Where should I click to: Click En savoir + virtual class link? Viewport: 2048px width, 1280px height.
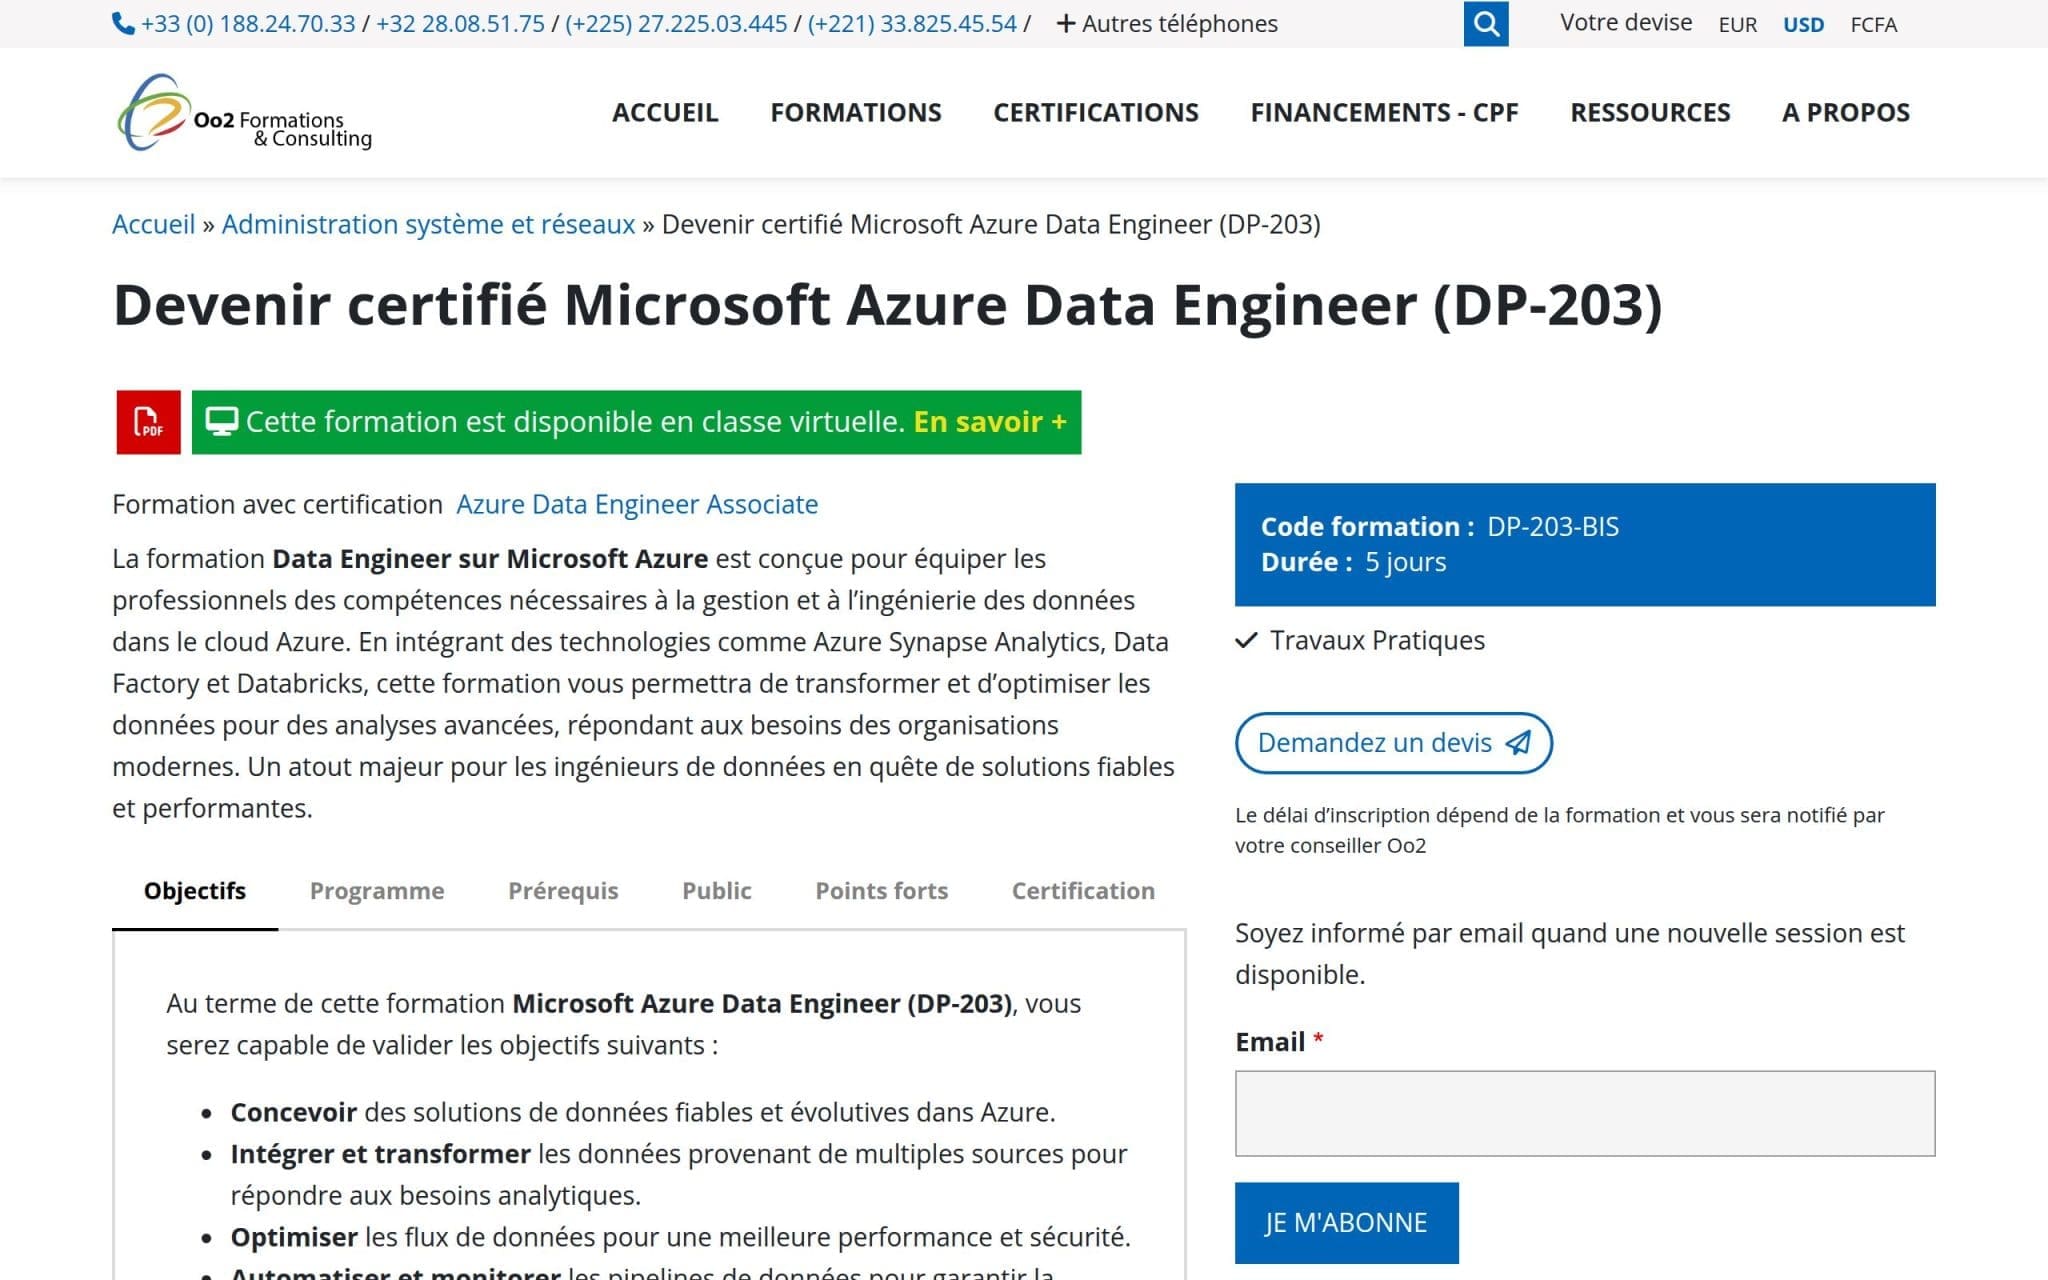pos(990,422)
